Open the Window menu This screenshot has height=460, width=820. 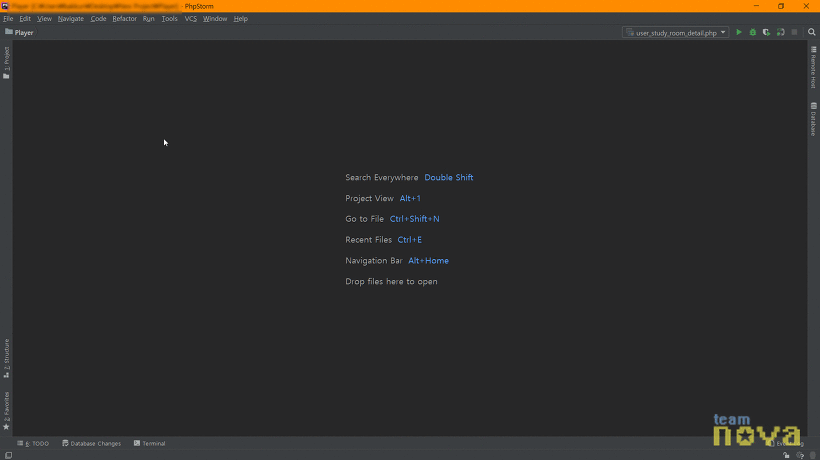click(x=215, y=19)
